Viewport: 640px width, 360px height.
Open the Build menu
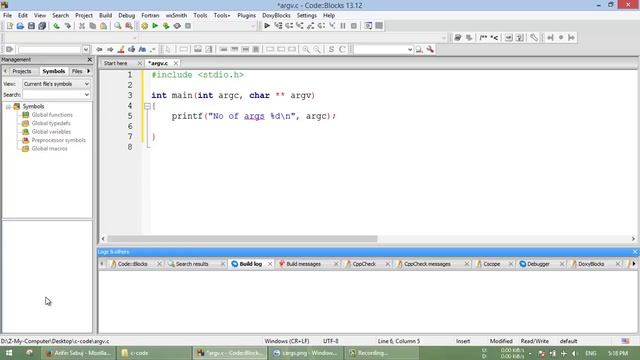tap(105, 16)
